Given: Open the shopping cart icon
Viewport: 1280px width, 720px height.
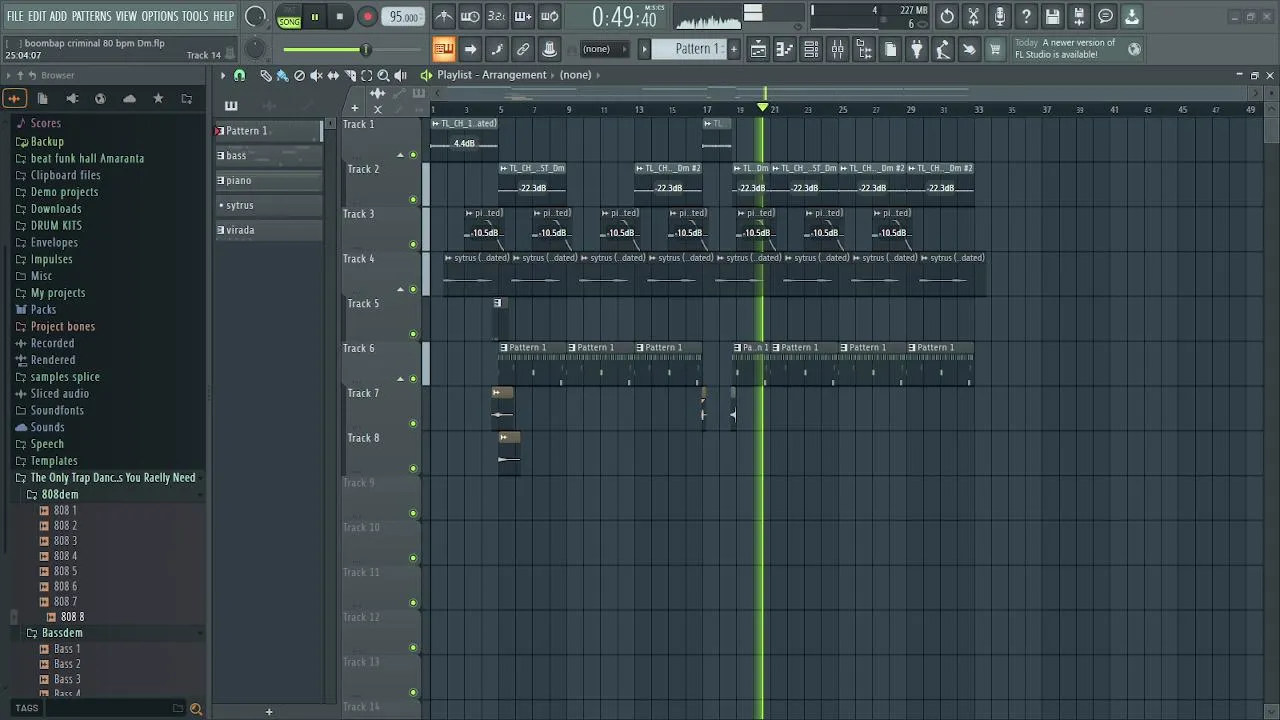Looking at the screenshot, I should tap(995, 49).
